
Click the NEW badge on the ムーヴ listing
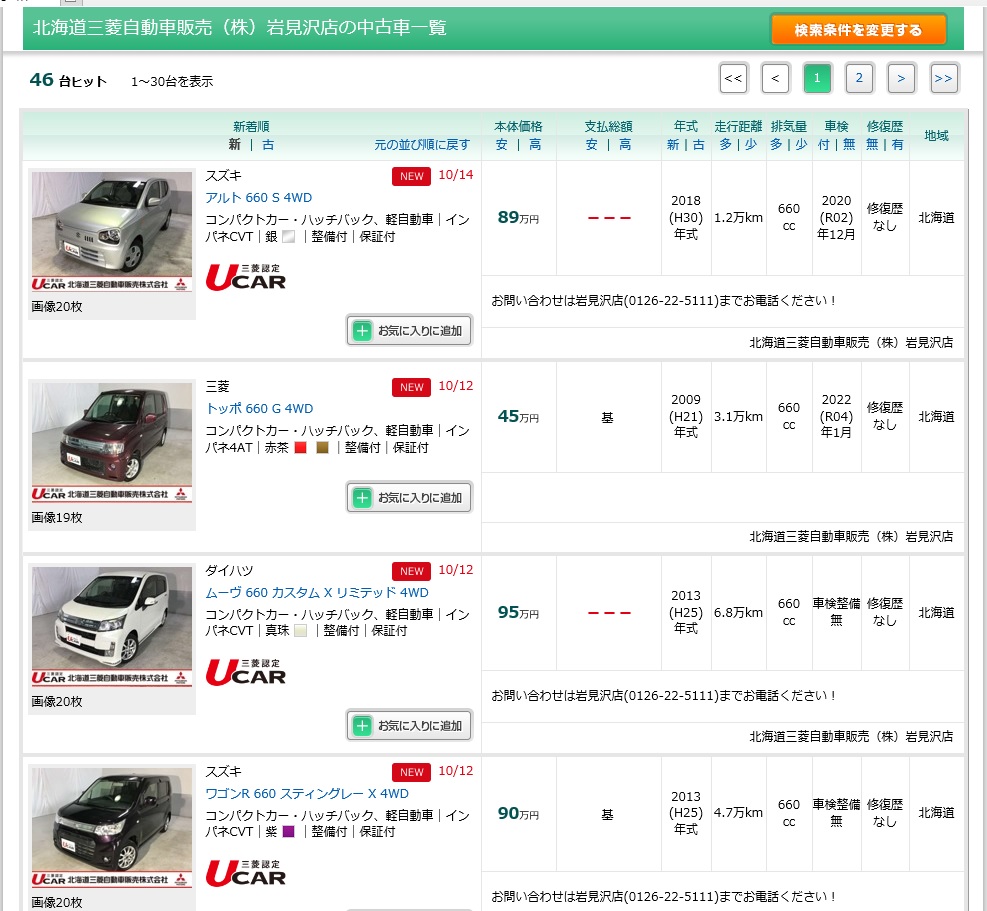coord(411,571)
